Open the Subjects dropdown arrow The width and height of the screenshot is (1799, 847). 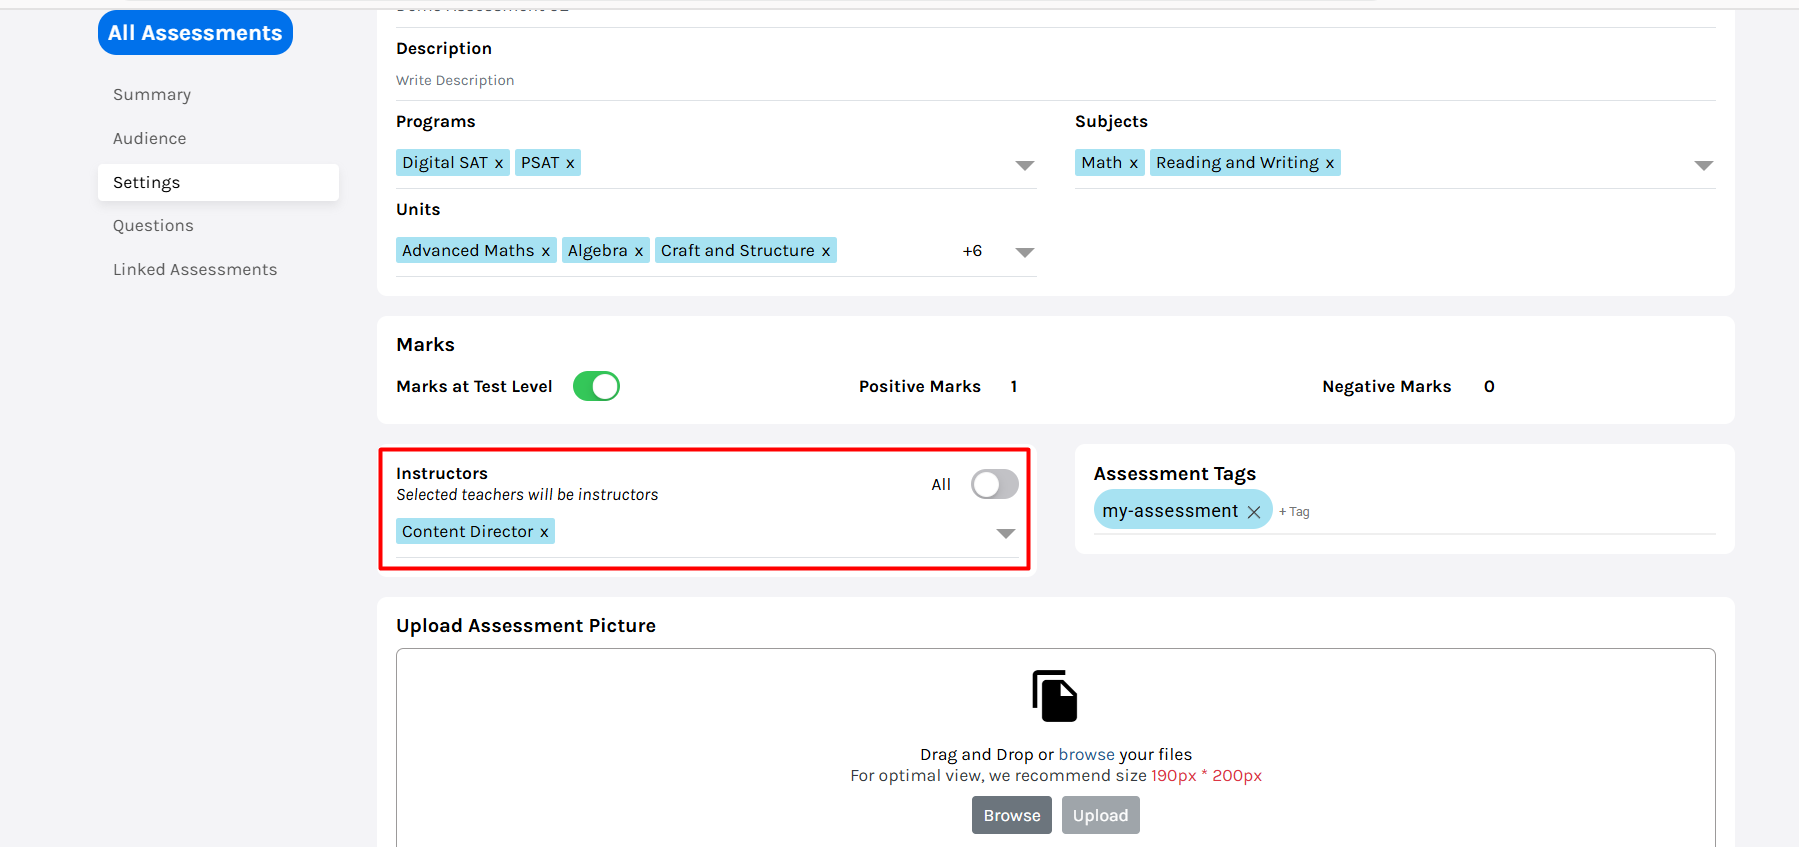tap(1703, 165)
